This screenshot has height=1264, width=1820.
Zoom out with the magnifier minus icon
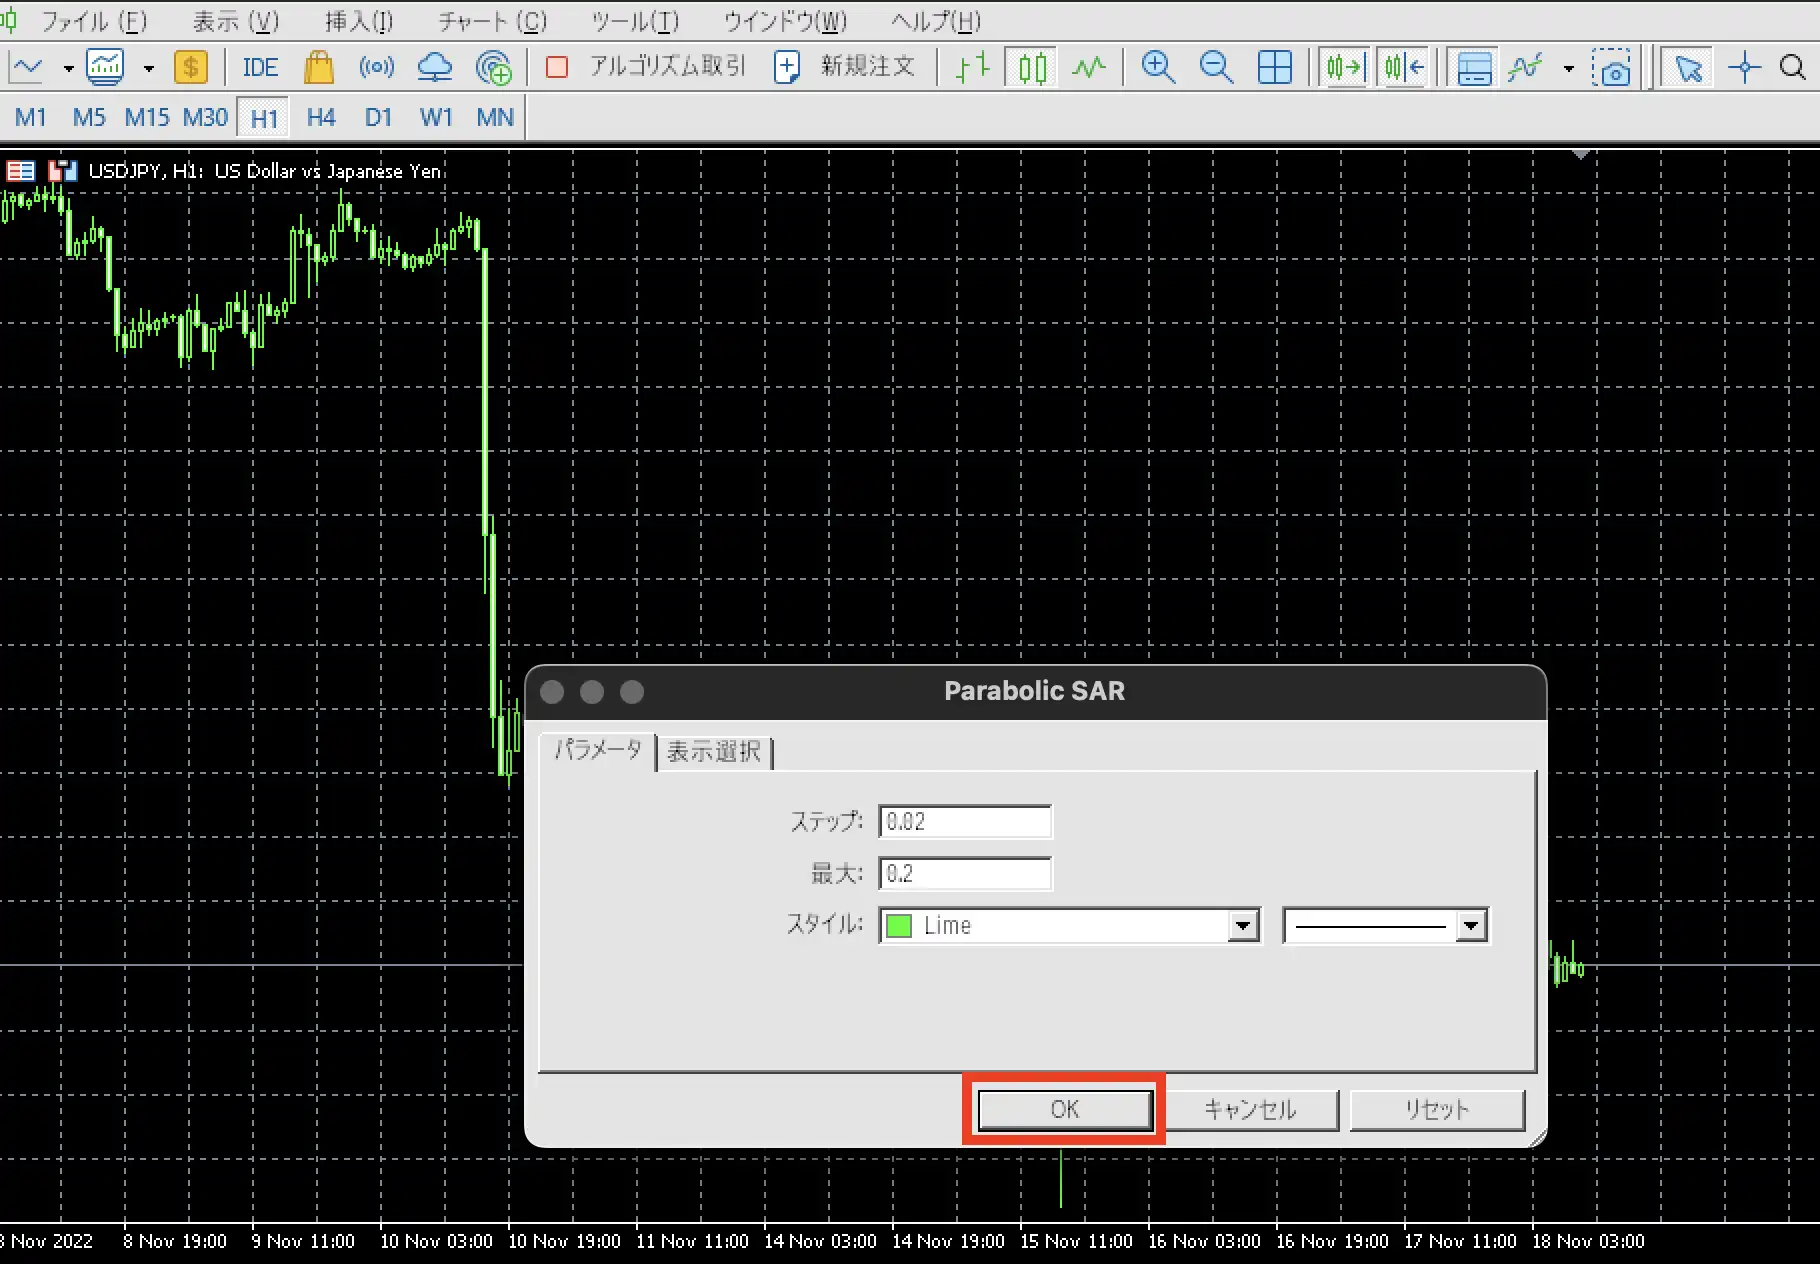click(1216, 67)
